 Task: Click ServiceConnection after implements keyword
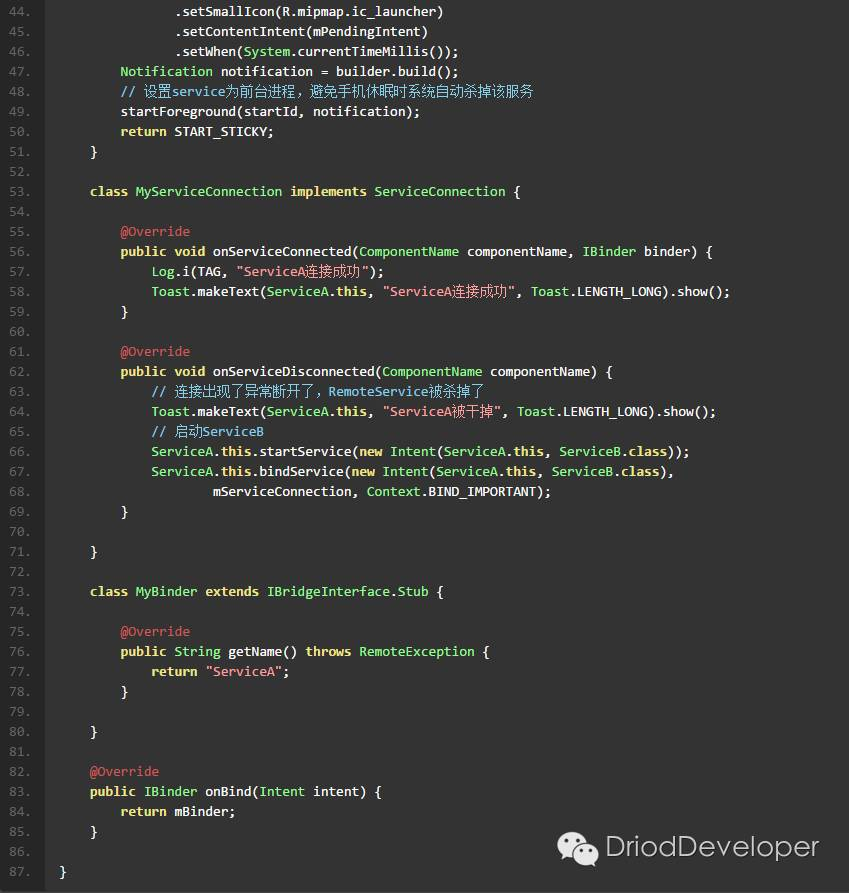tap(440, 191)
